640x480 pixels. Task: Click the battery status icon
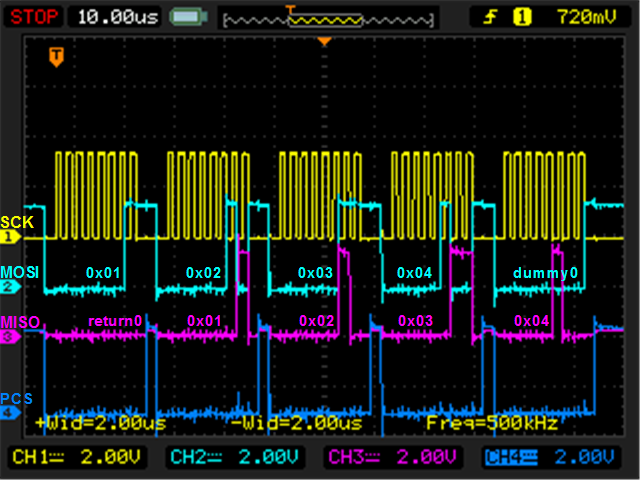tap(189, 17)
